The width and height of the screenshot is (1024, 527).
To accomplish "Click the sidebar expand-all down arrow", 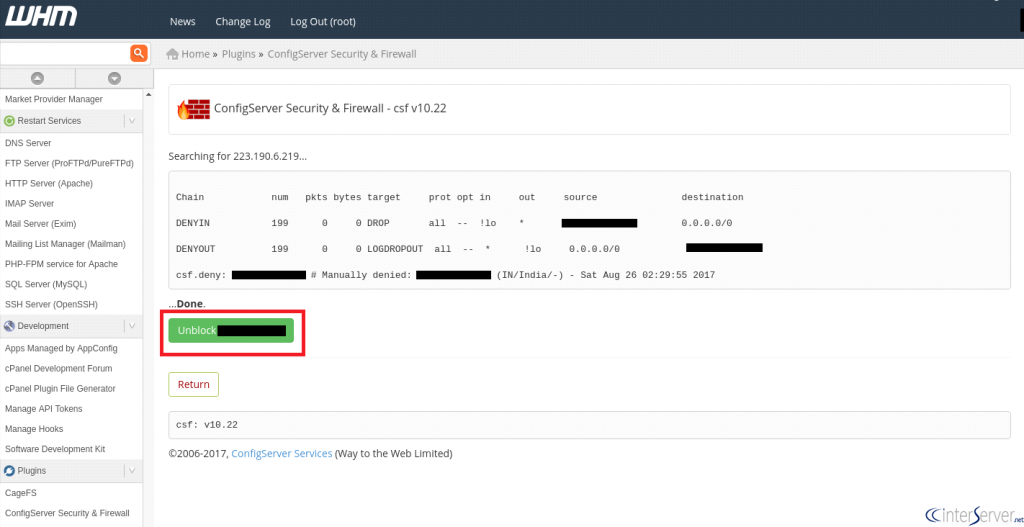I will [114, 78].
